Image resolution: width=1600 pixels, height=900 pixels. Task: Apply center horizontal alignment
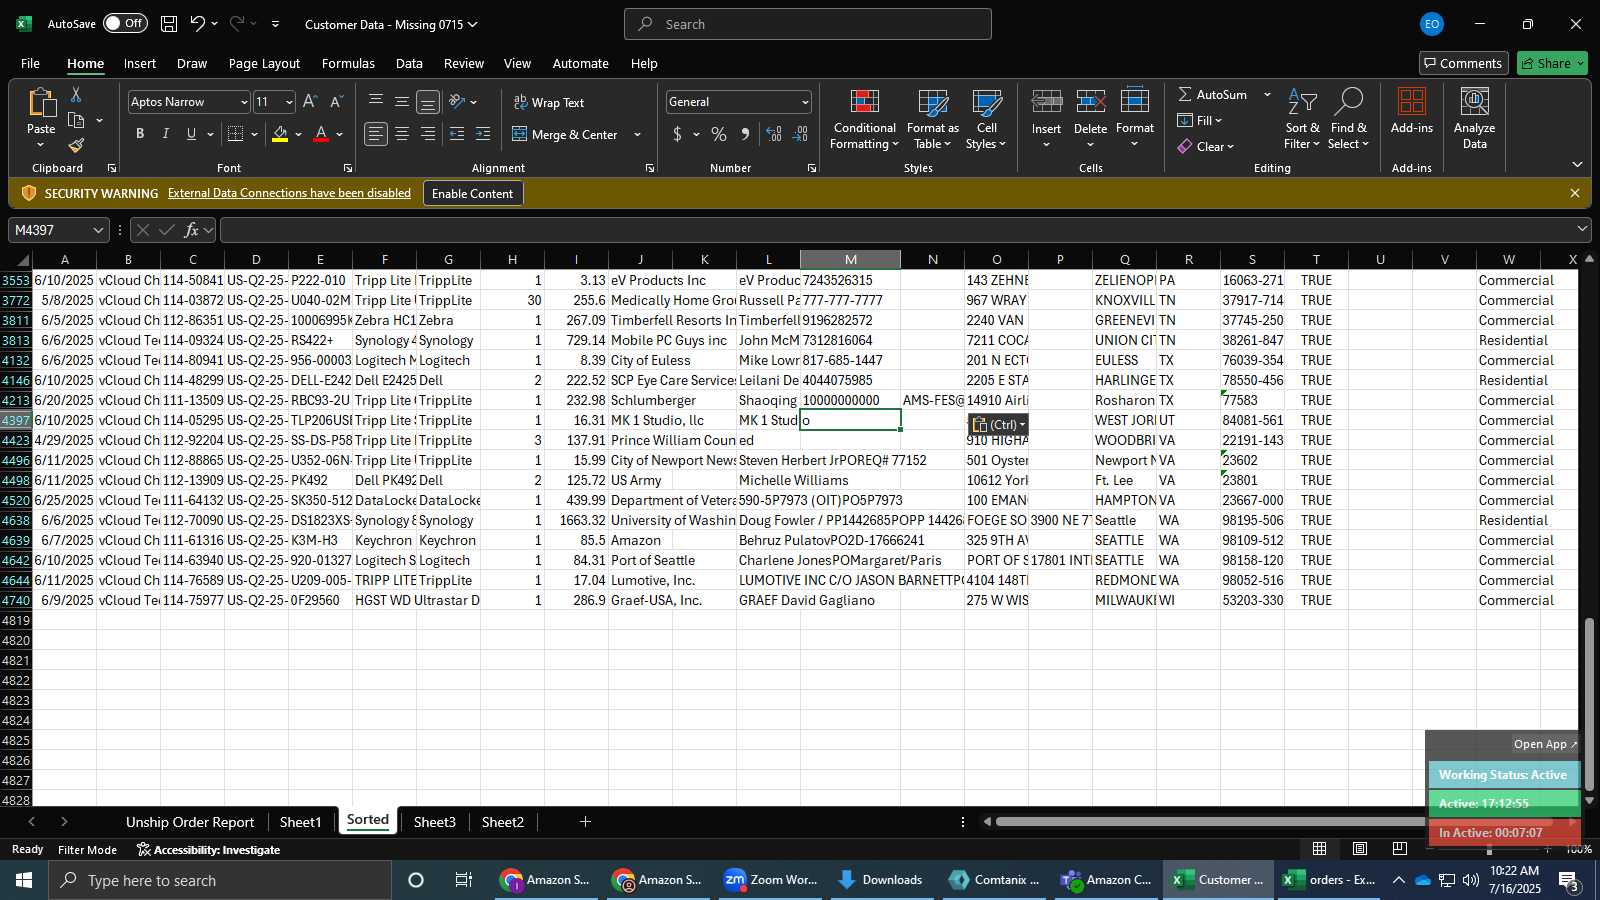point(402,134)
